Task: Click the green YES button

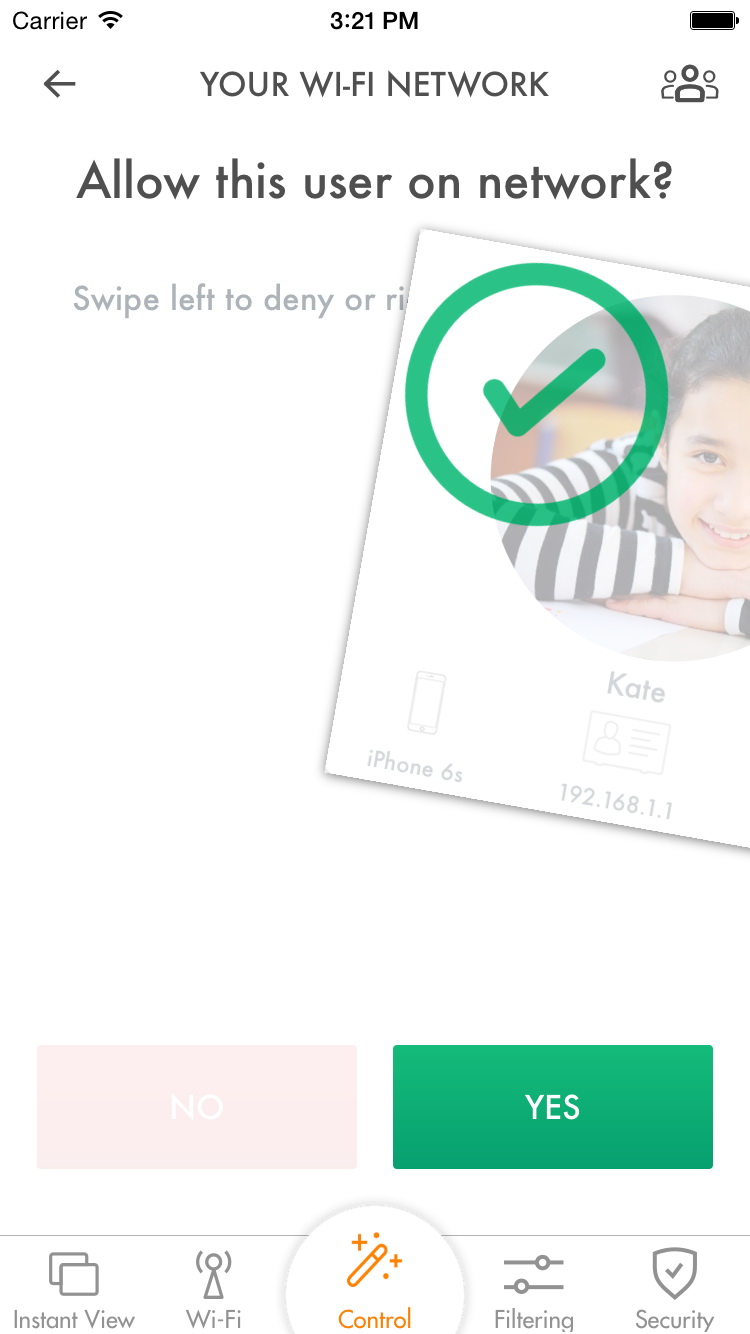Action: tap(553, 1107)
